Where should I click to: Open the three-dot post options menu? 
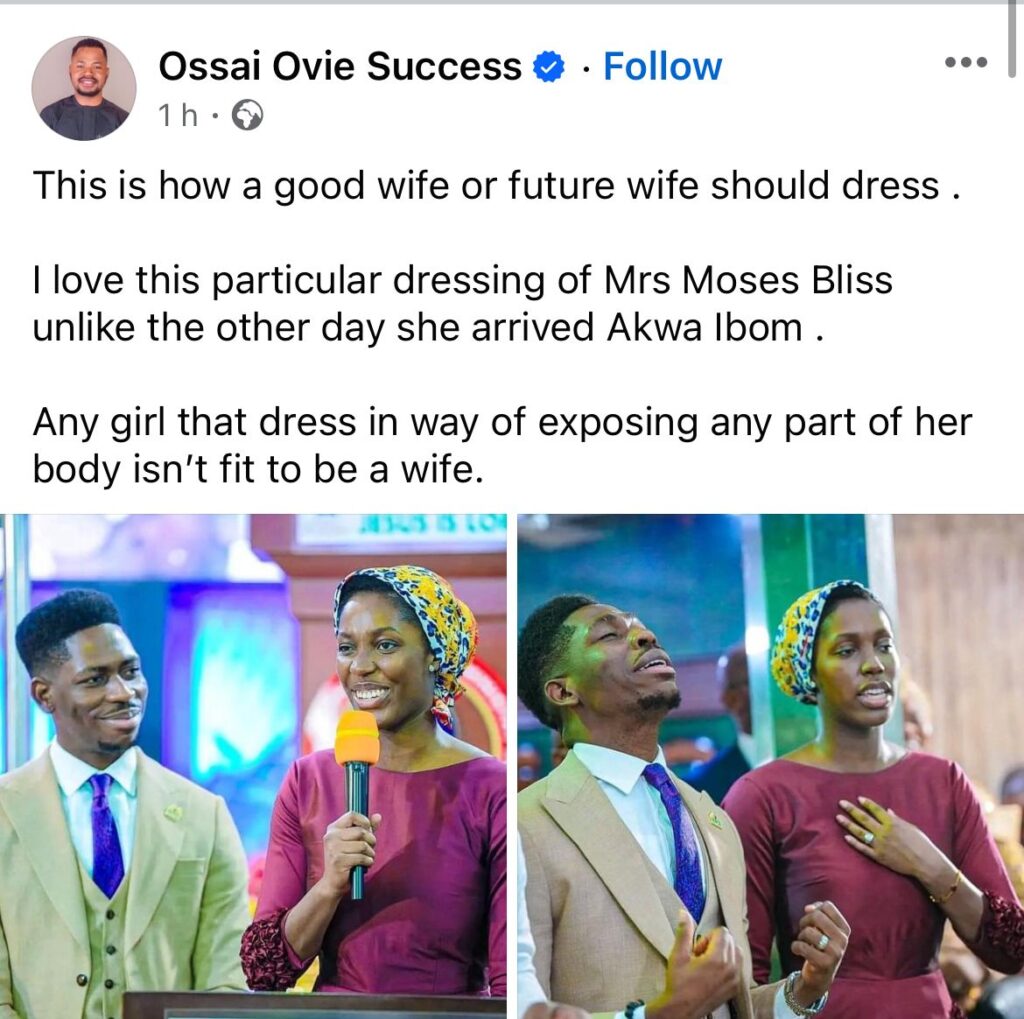(967, 63)
